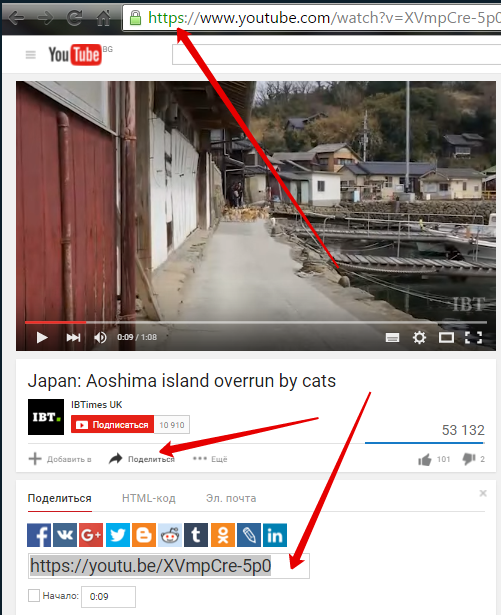The image size is (501, 615).
Task: Toggle theater mode view
Action: click(446, 337)
